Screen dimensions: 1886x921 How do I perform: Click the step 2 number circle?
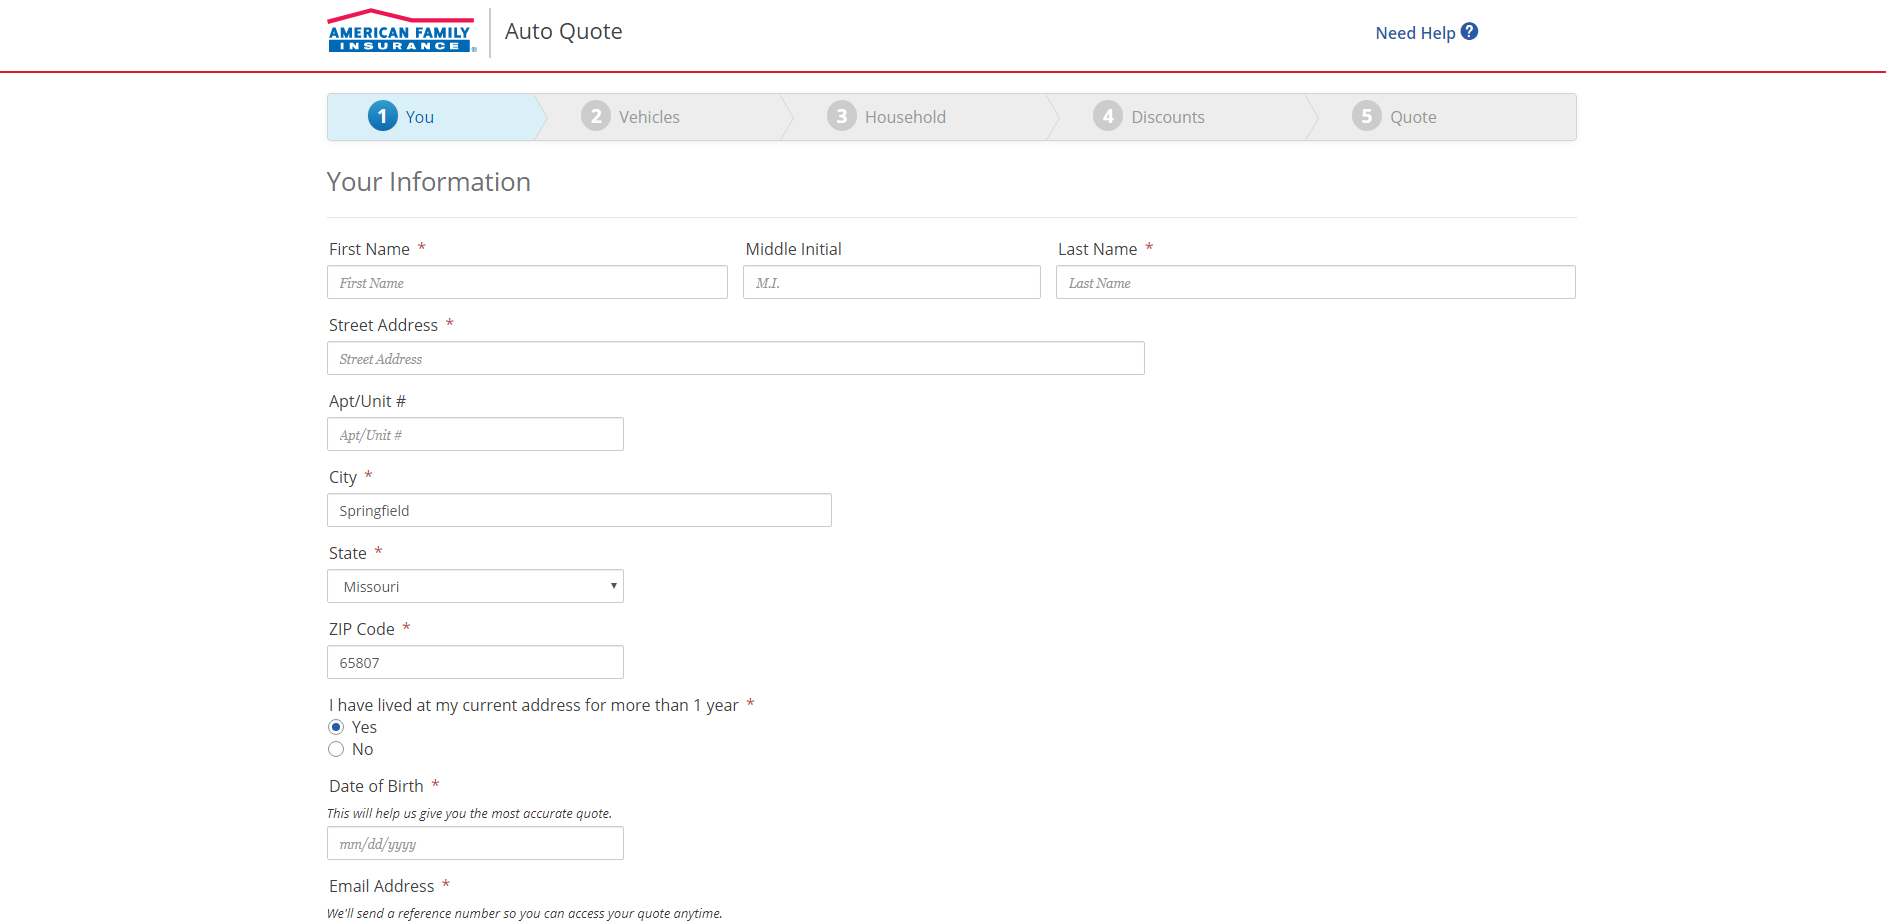pos(596,117)
